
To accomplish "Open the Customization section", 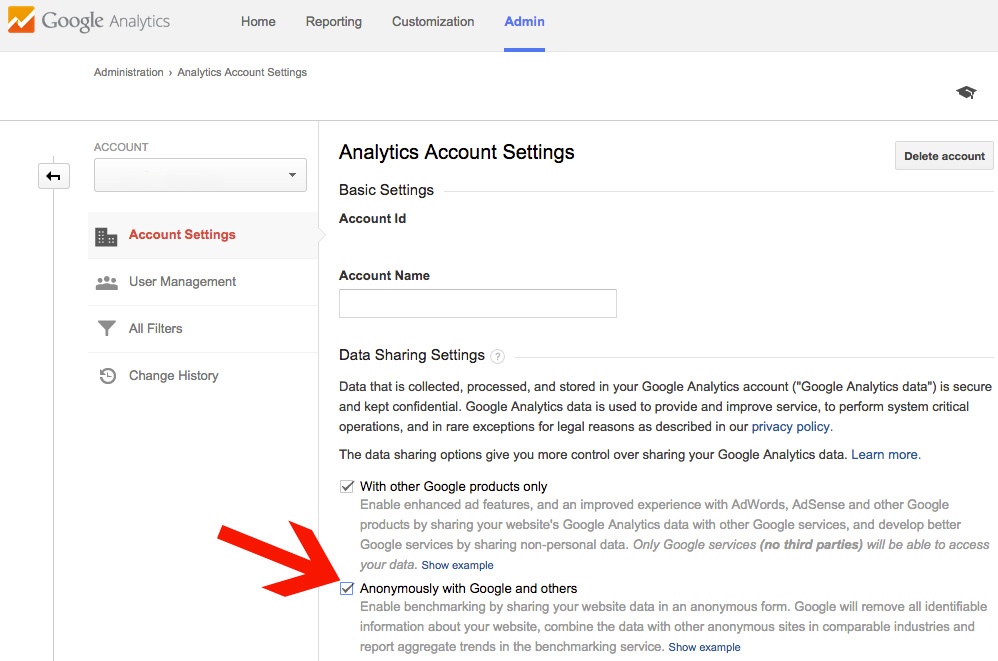I will pos(432,21).
